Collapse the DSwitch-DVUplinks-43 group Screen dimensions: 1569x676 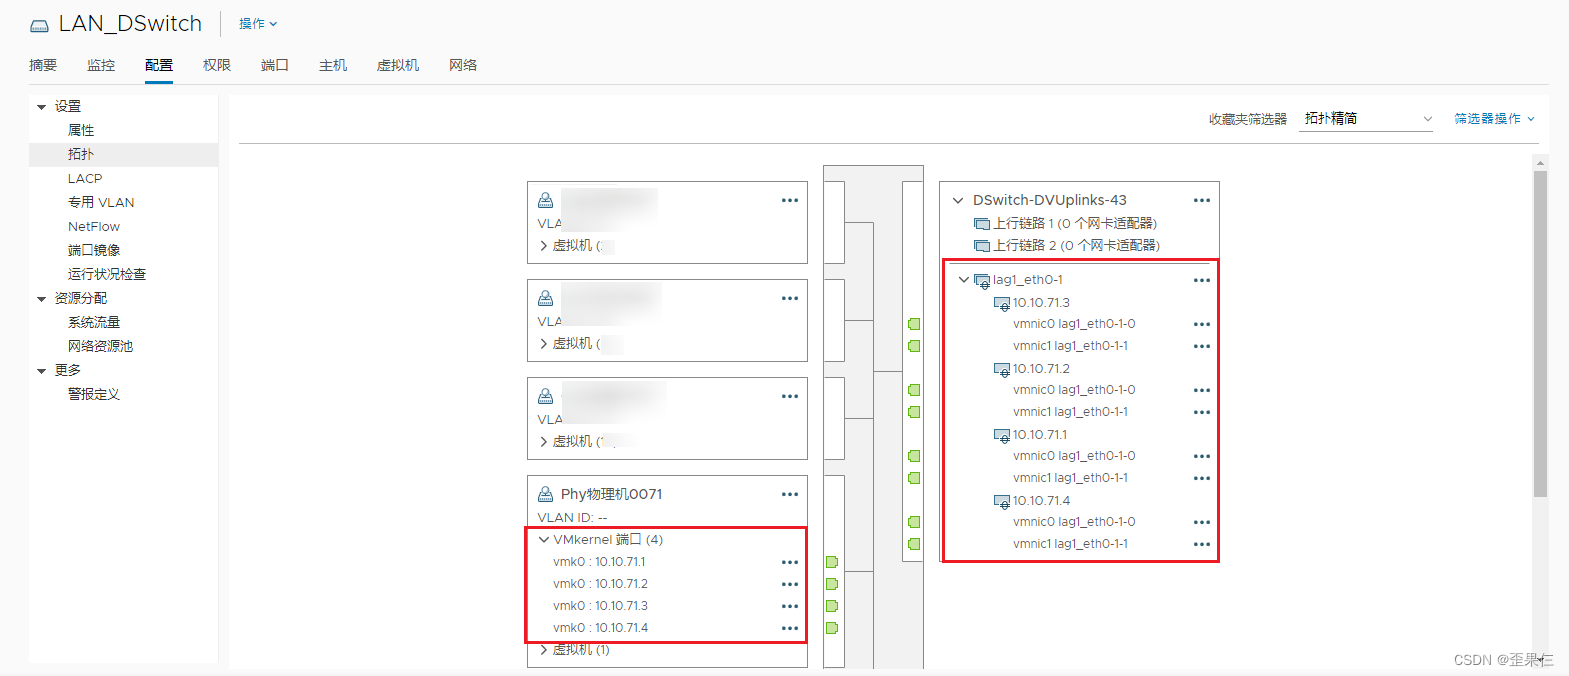pos(958,200)
